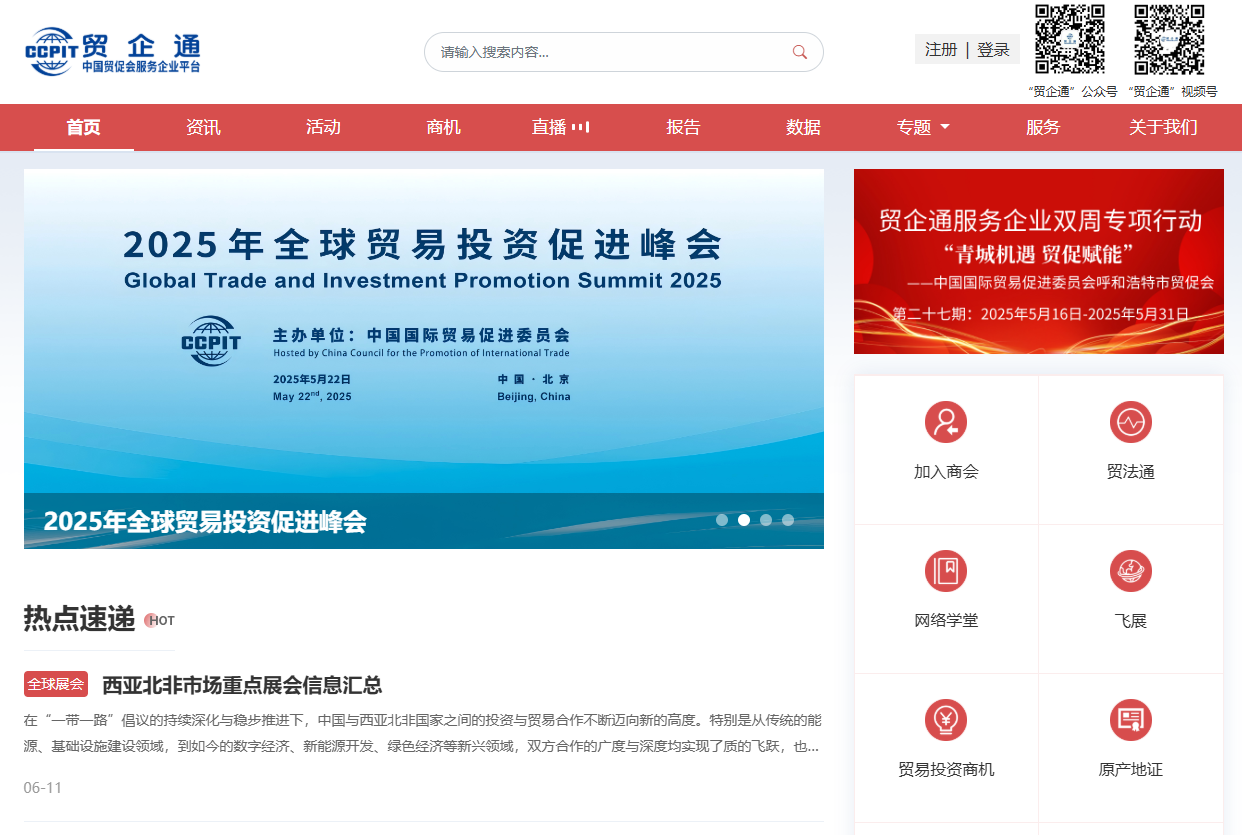Select the third carousel slide dot
1242x835 pixels.
click(x=766, y=520)
